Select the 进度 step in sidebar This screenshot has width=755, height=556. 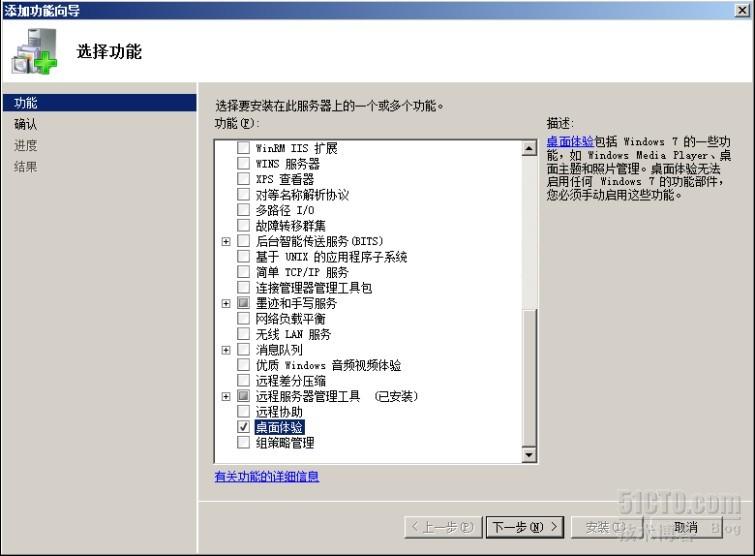point(26,145)
